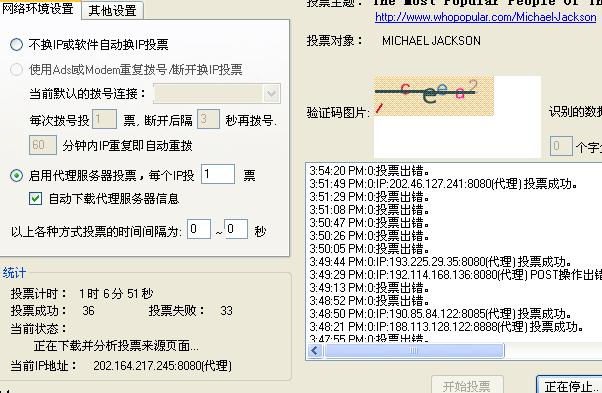Click the MICHAEL JACKSON vote target text
This screenshot has height=393, width=602.
(431, 41)
